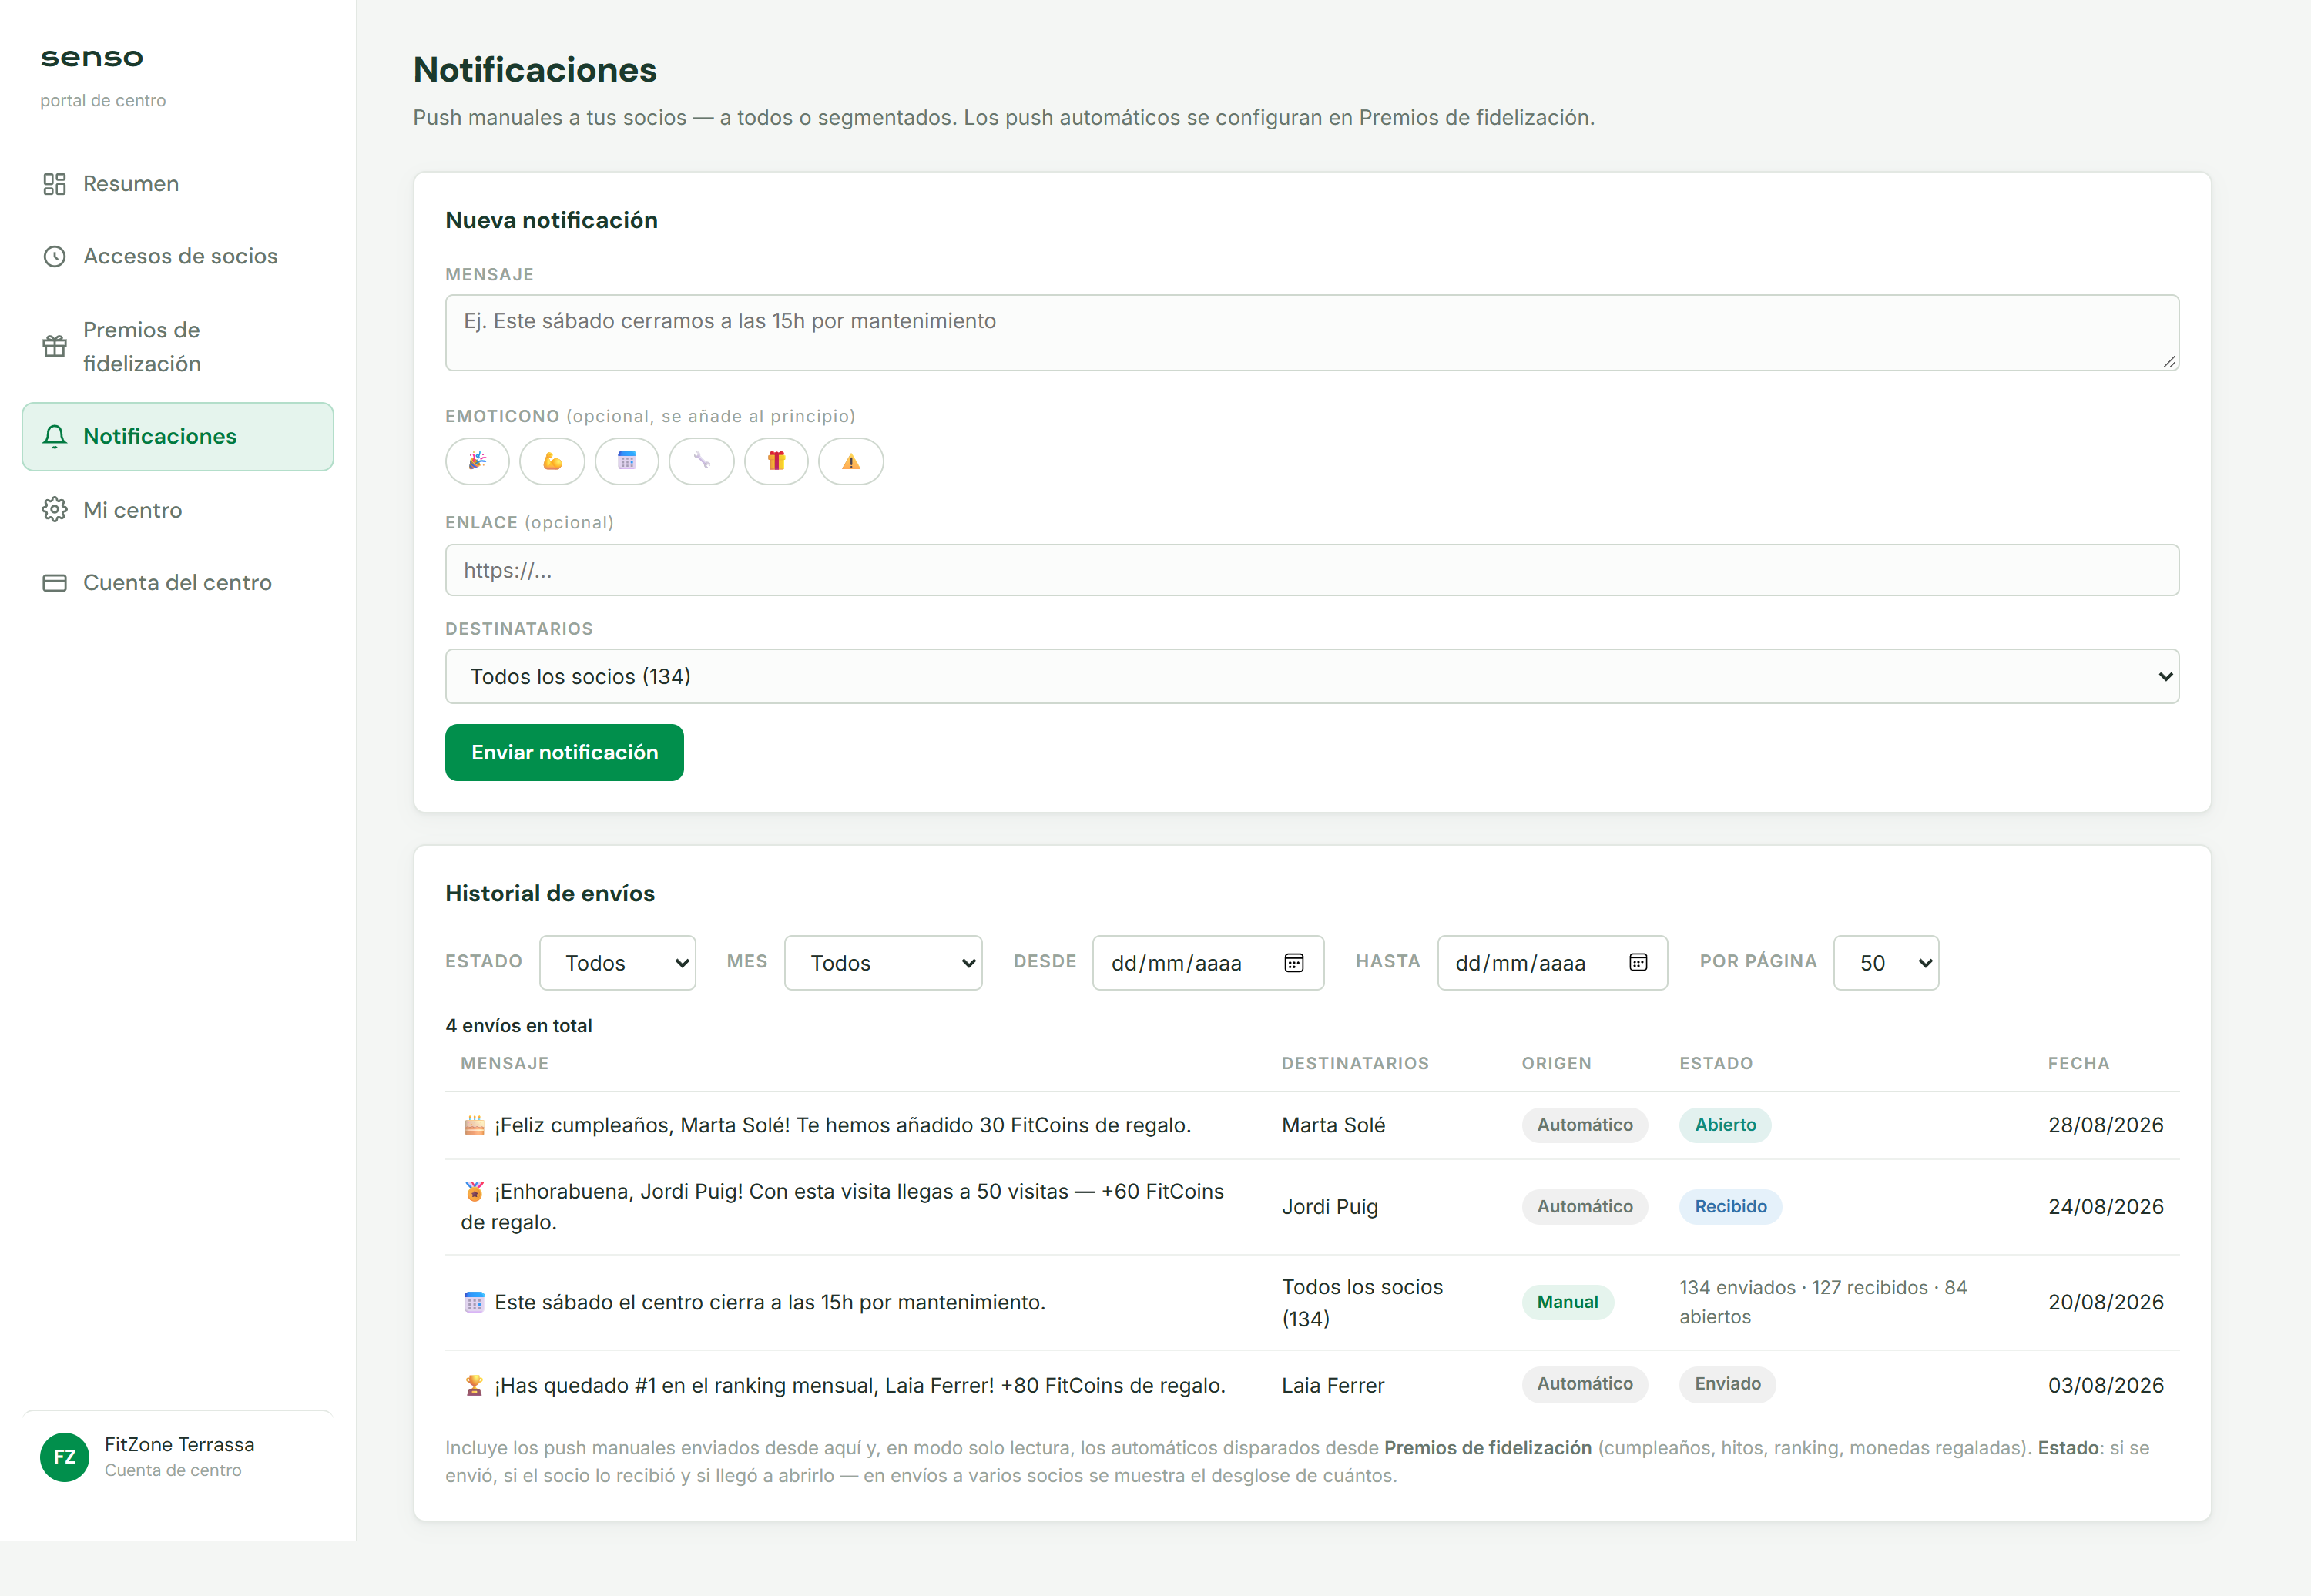The image size is (2311, 1596).
Task: Select Notificaciones in the sidebar
Action: 178,437
